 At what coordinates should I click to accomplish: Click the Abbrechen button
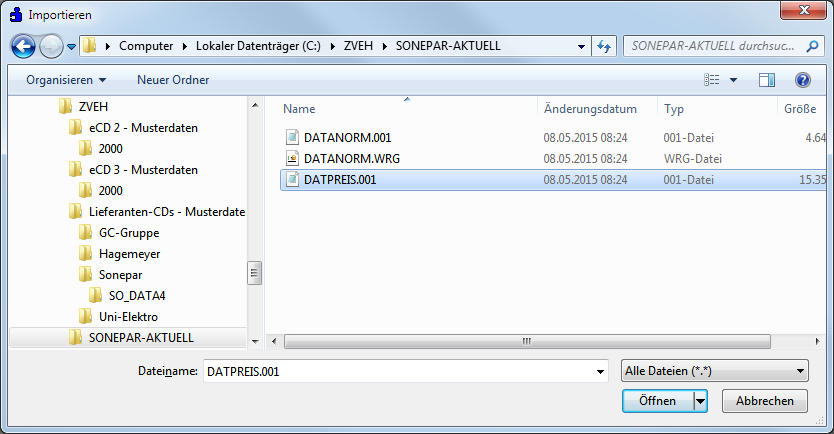764,401
